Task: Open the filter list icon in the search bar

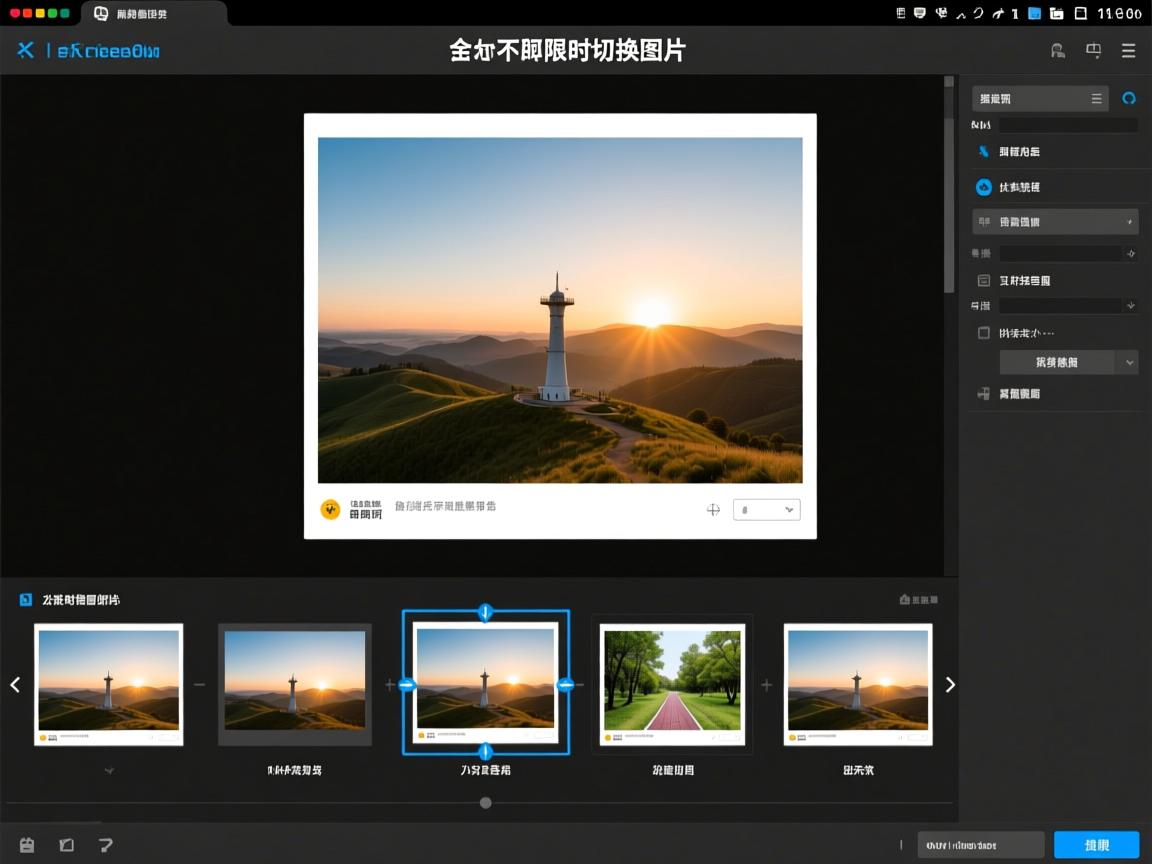Action: tap(1097, 98)
